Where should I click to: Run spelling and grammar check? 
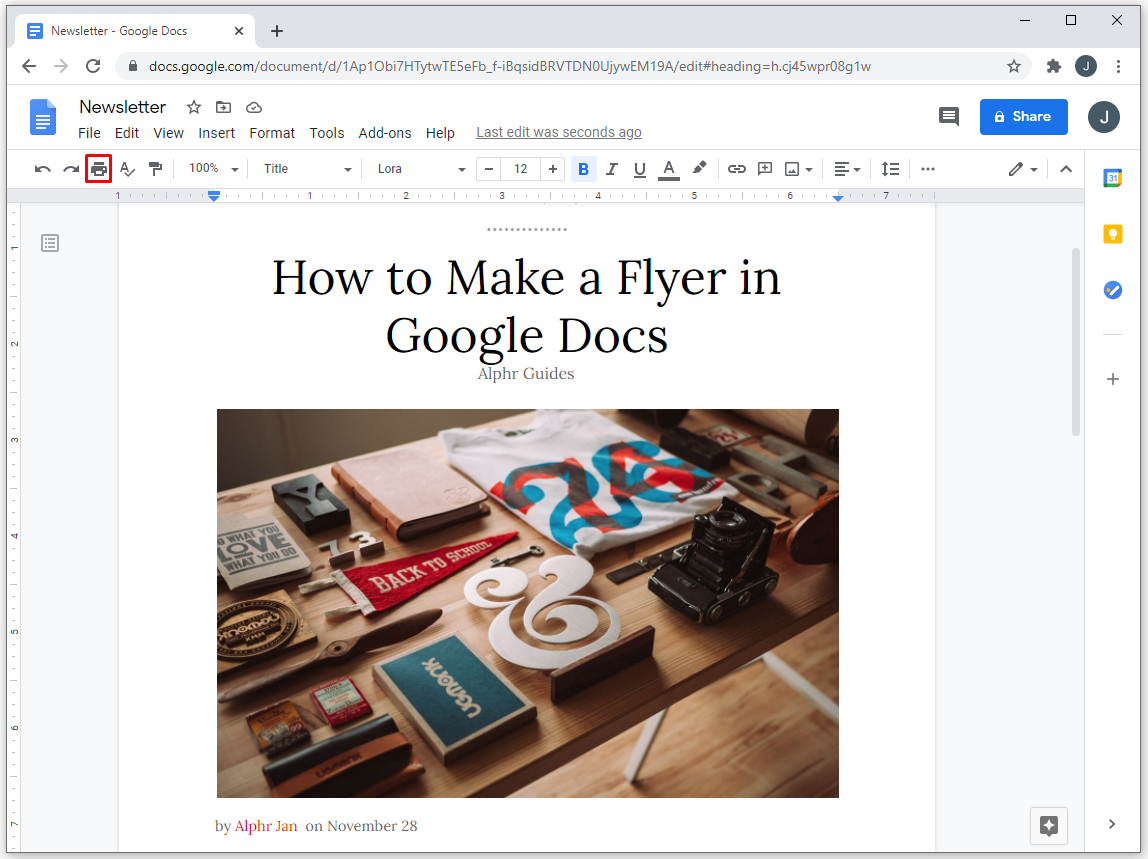click(127, 168)
